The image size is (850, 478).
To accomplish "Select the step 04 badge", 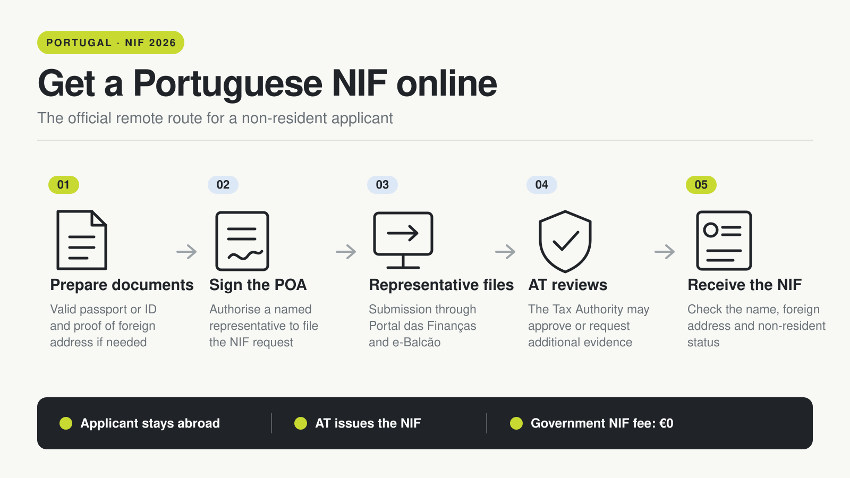I will tap(542, 185).
